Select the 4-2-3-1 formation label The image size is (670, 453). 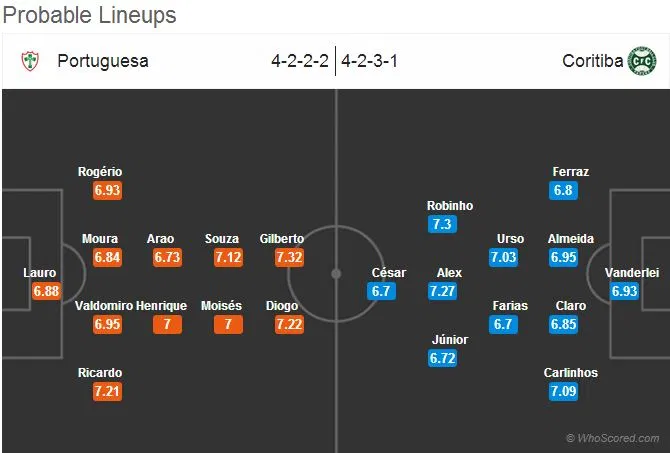point(369,61)
